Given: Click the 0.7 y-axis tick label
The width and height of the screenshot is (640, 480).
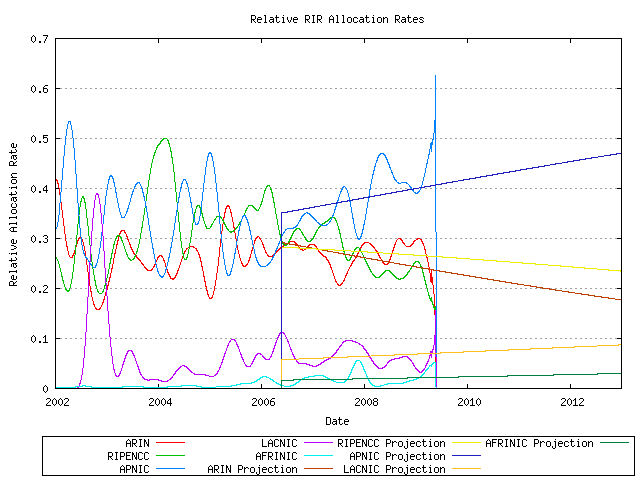Looking at the screenshot, I should (x=39, y=39).
